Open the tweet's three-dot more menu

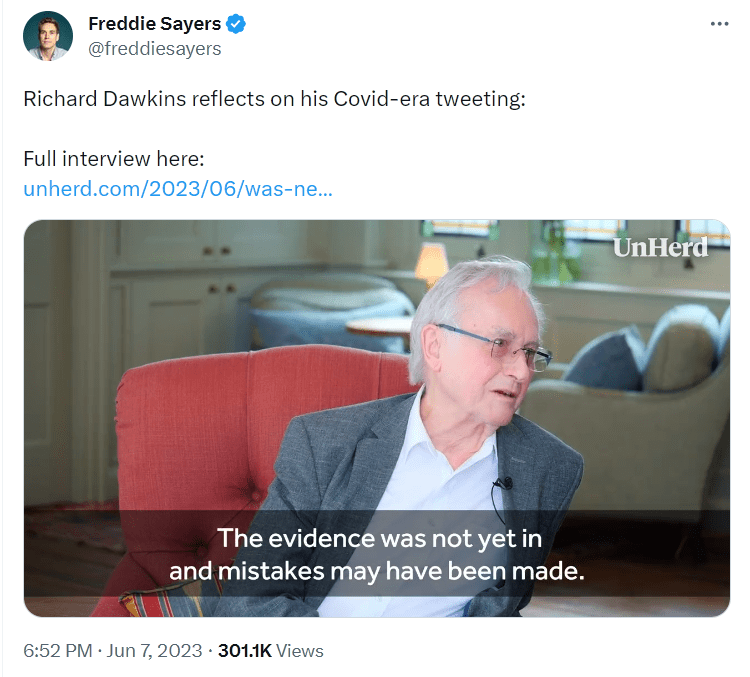pyautogui.click(x=719, y=24)
